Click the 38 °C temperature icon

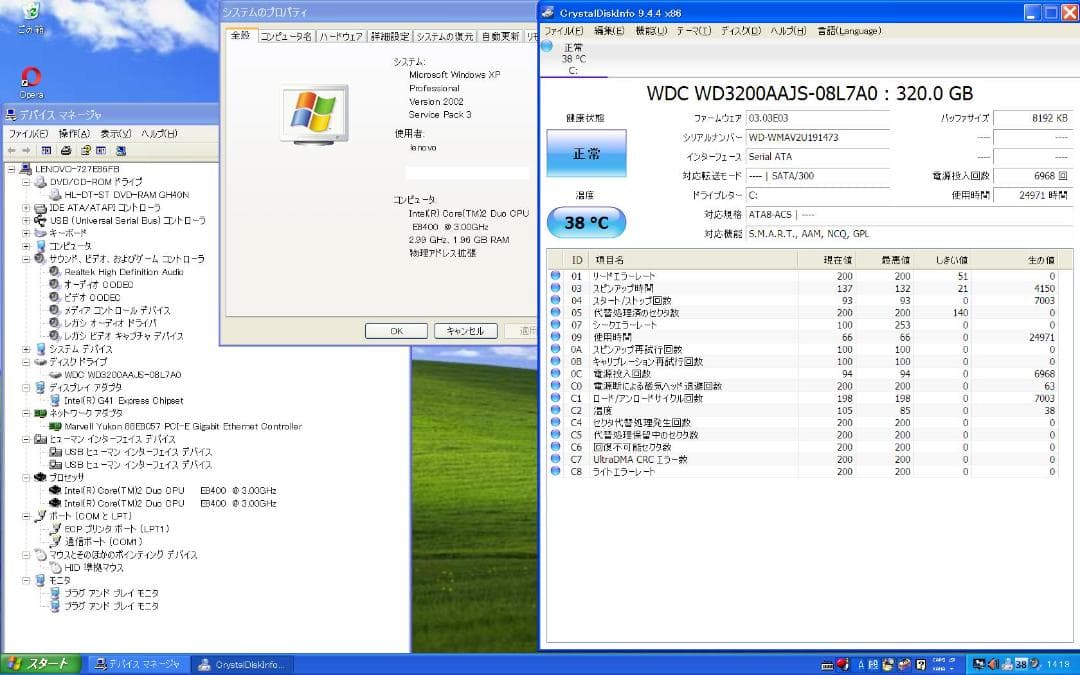click(586, 222)
